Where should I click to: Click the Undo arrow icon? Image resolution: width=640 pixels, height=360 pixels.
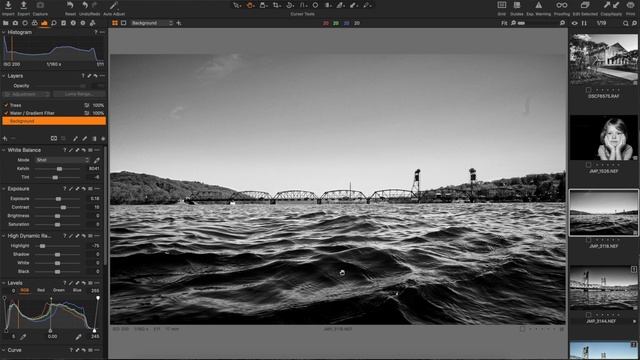click(x=85, y=5)
